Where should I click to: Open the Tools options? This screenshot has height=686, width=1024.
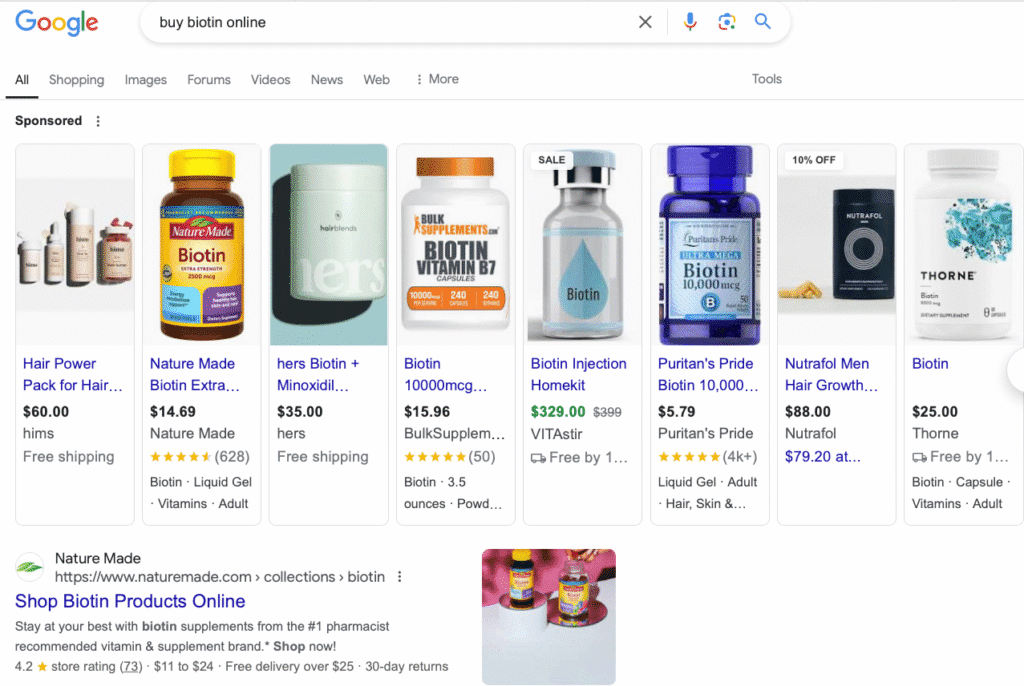[766, 79]
